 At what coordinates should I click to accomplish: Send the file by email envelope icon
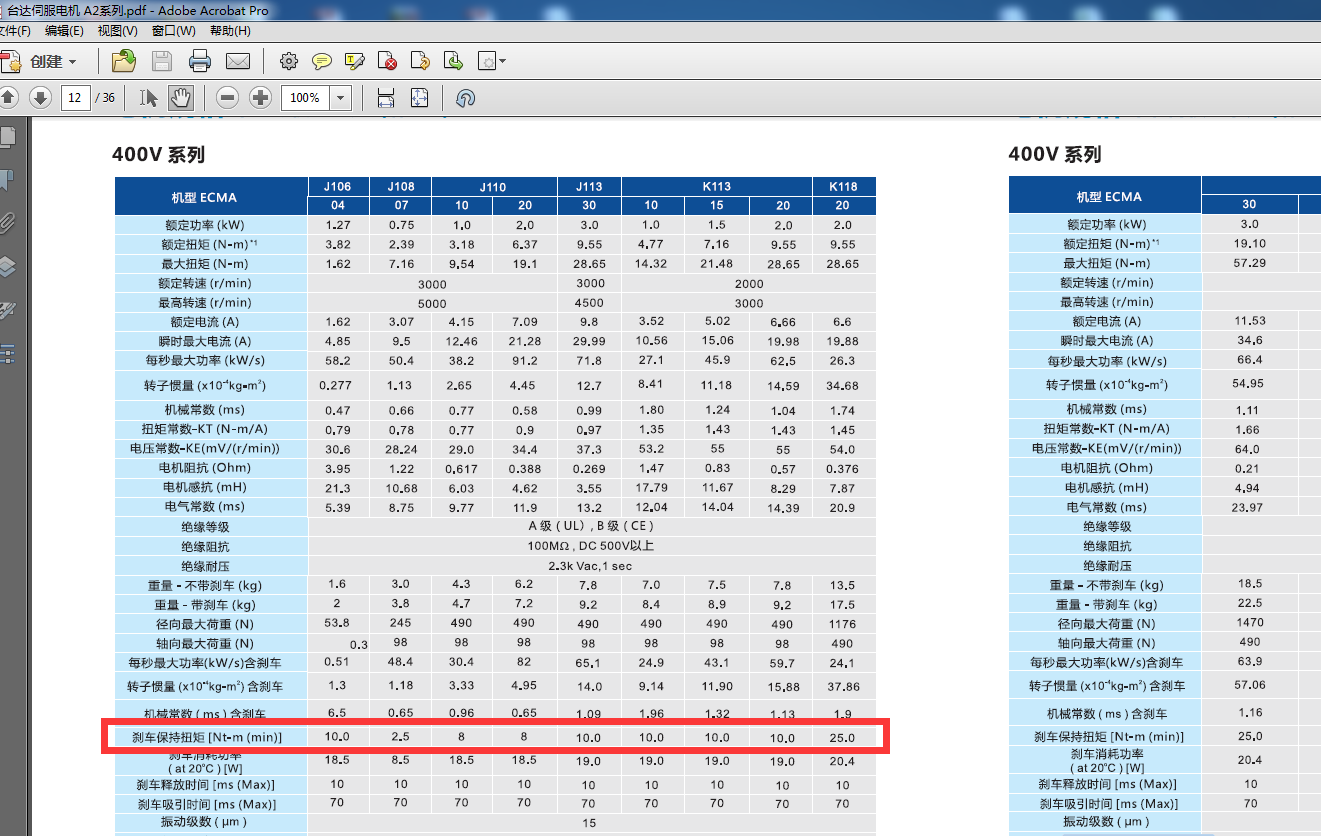(x=237, y=61)
